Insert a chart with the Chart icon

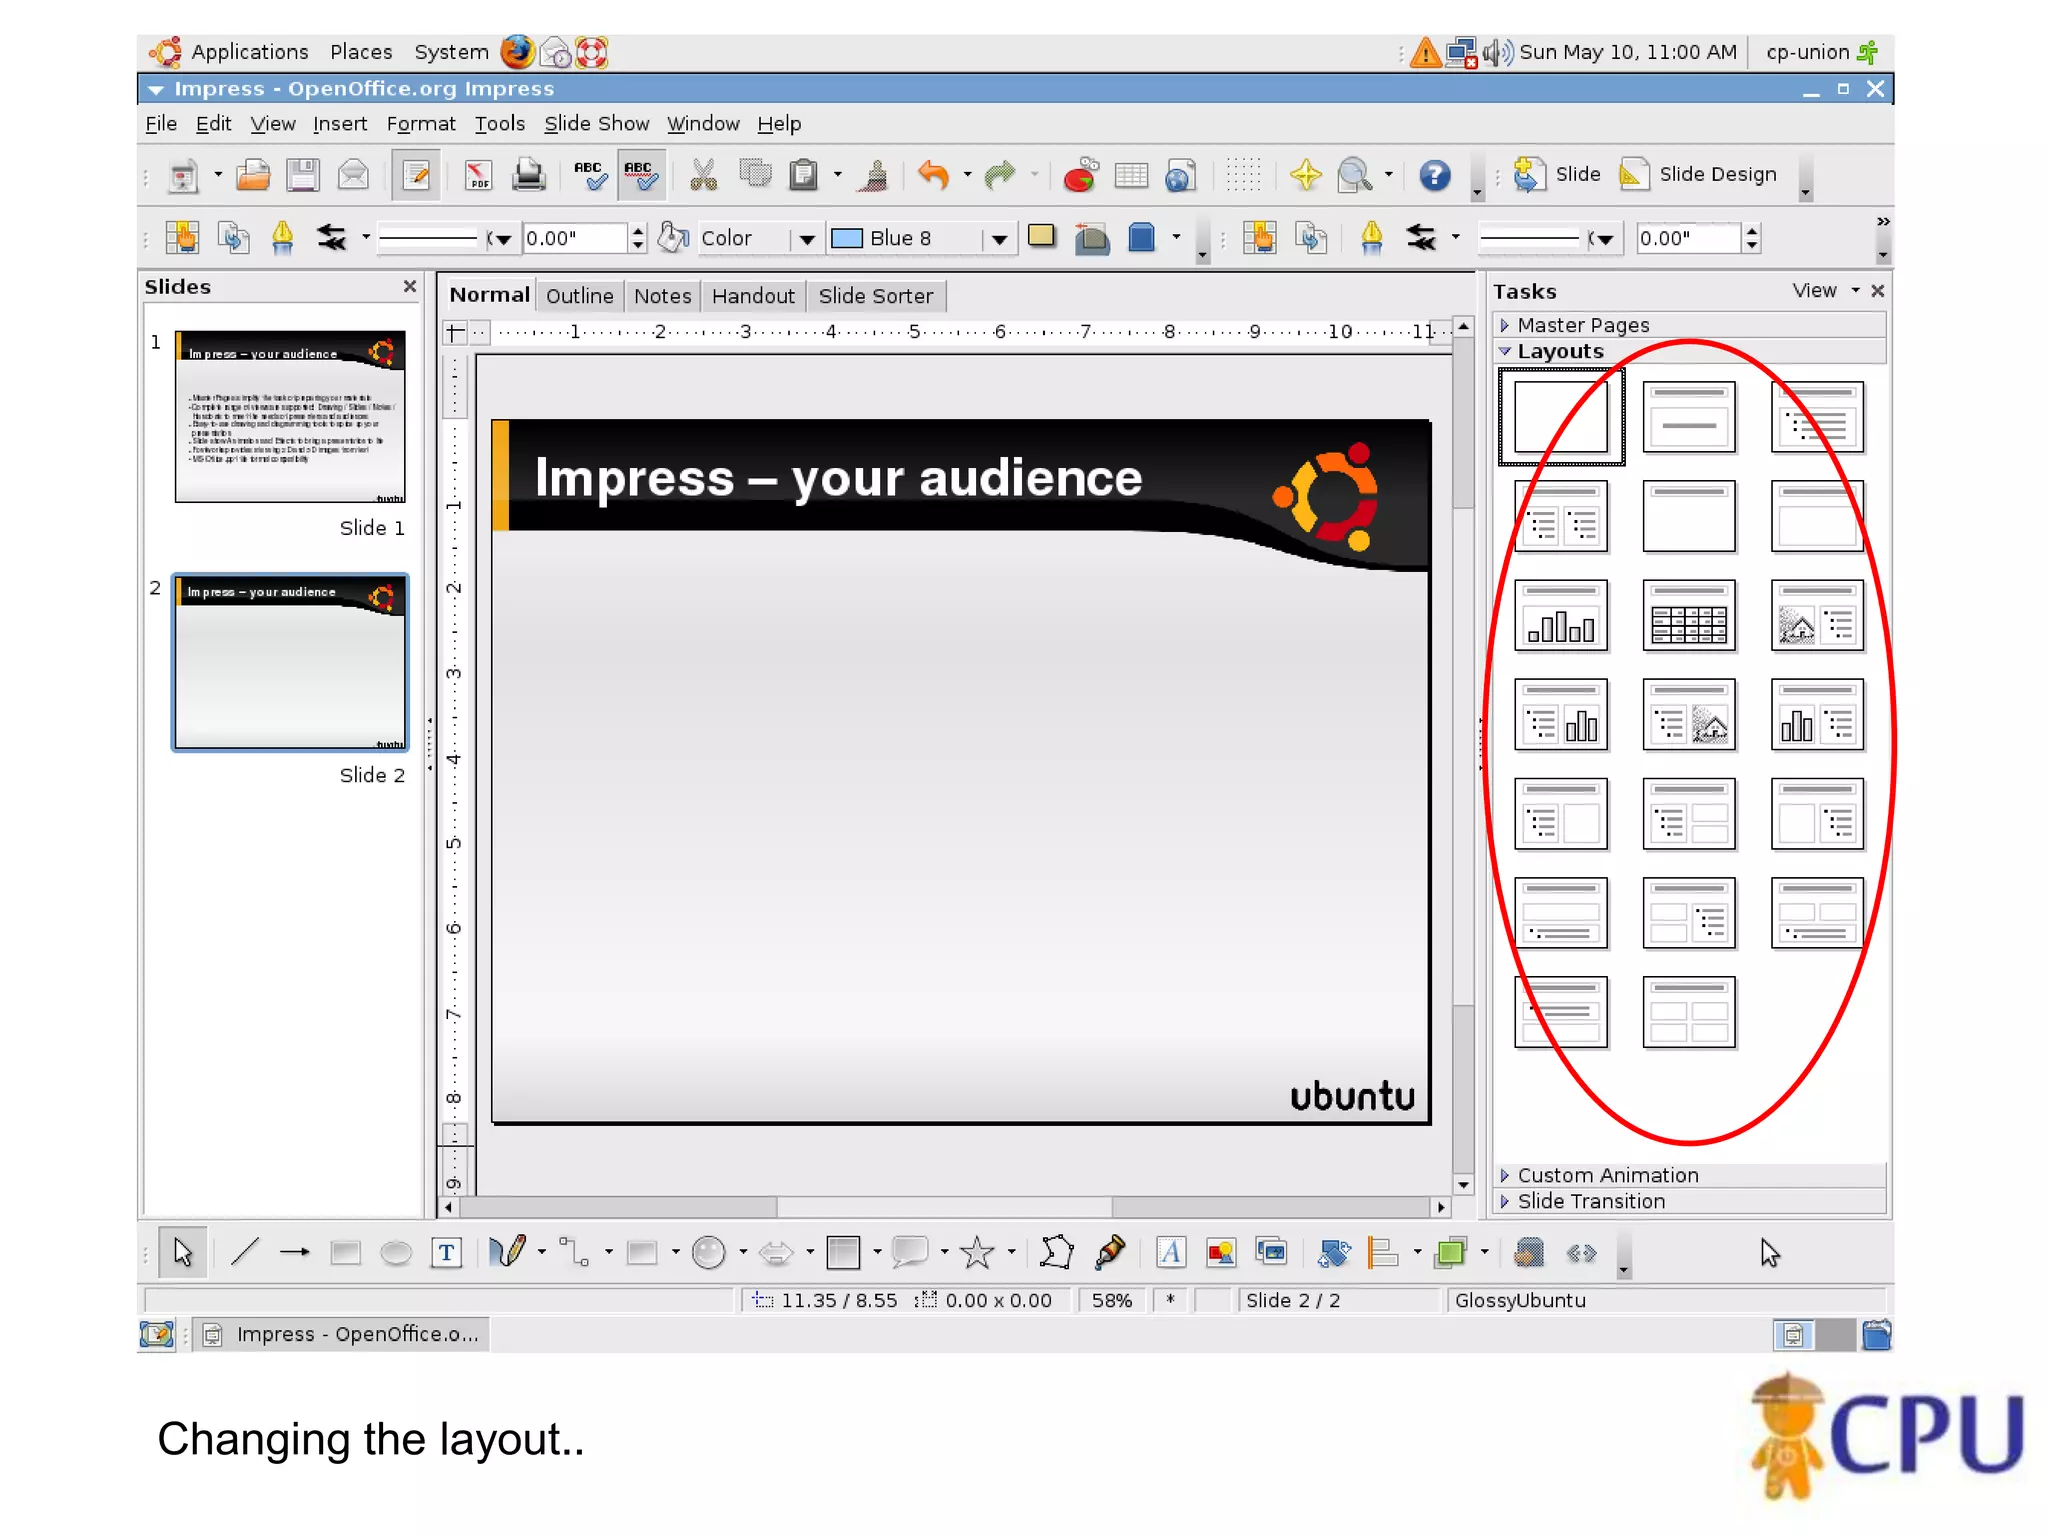tap(1080, 175)
